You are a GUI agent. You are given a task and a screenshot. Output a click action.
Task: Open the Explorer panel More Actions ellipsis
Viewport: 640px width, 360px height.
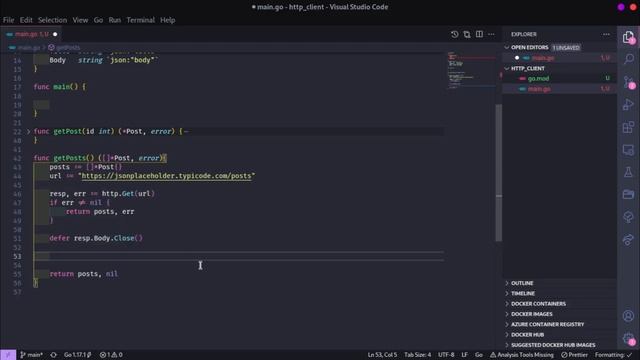coord(606,34)
